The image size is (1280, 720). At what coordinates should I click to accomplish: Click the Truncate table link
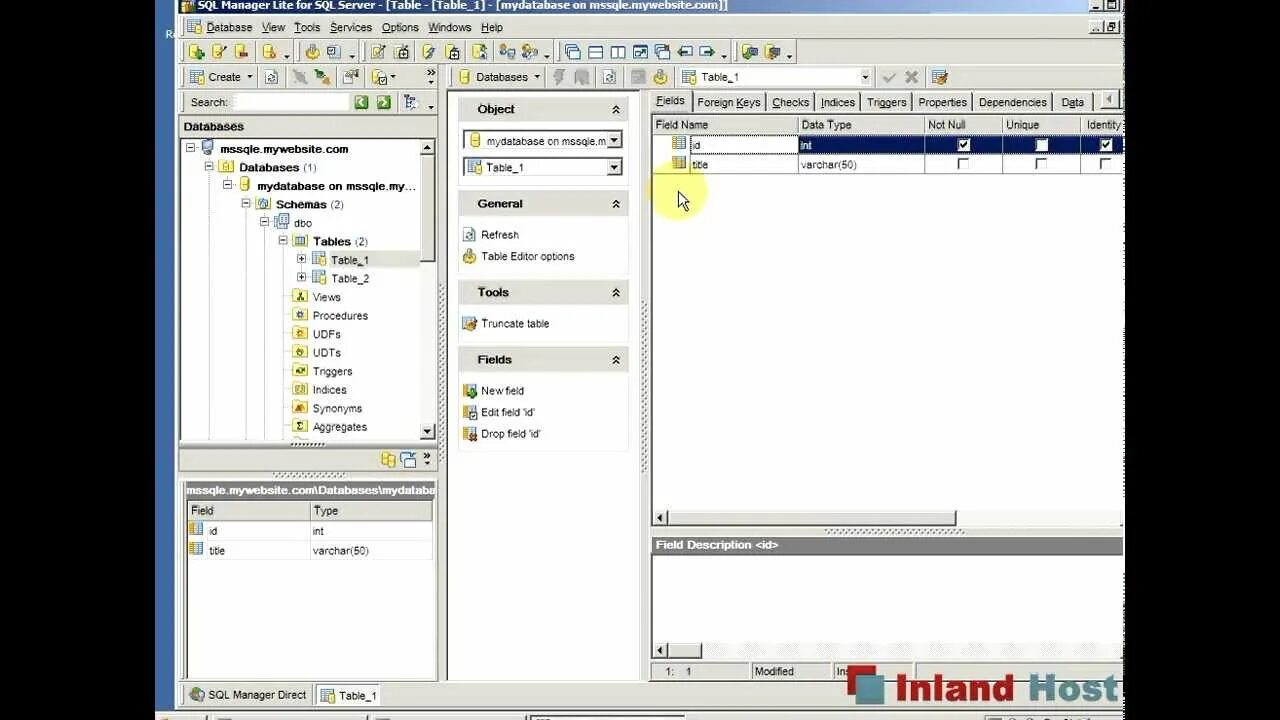515,324
